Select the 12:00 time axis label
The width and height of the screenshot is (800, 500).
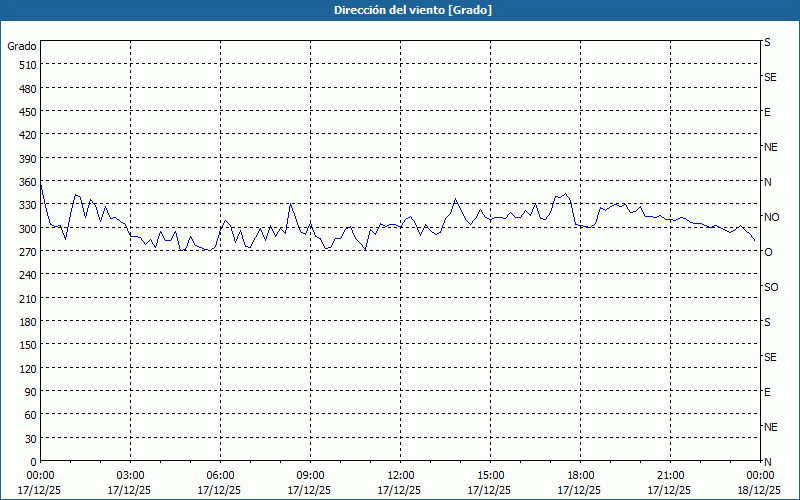pyautogui.click(x=400, y=475)
